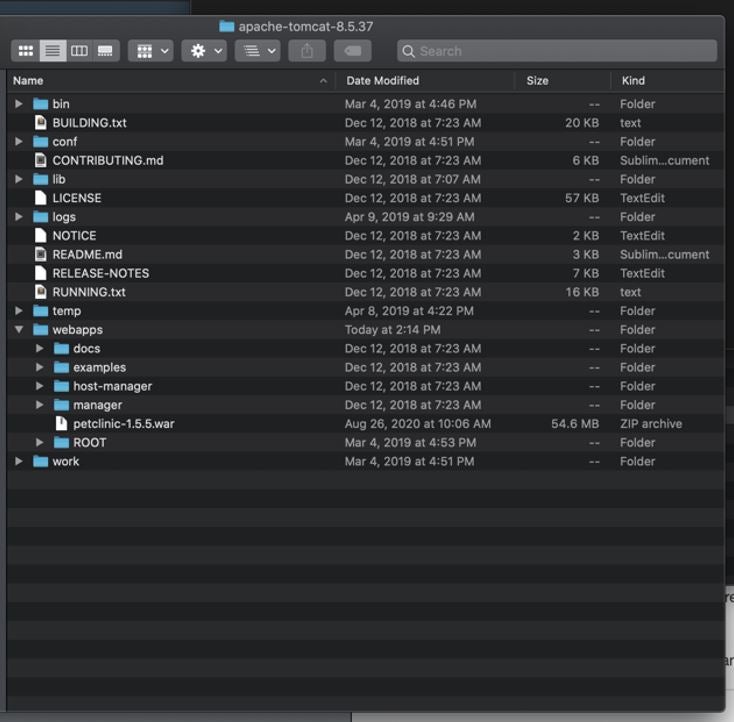Select the conf folder icon
Viewport: 734px width, 722px height.
point(41,141)
